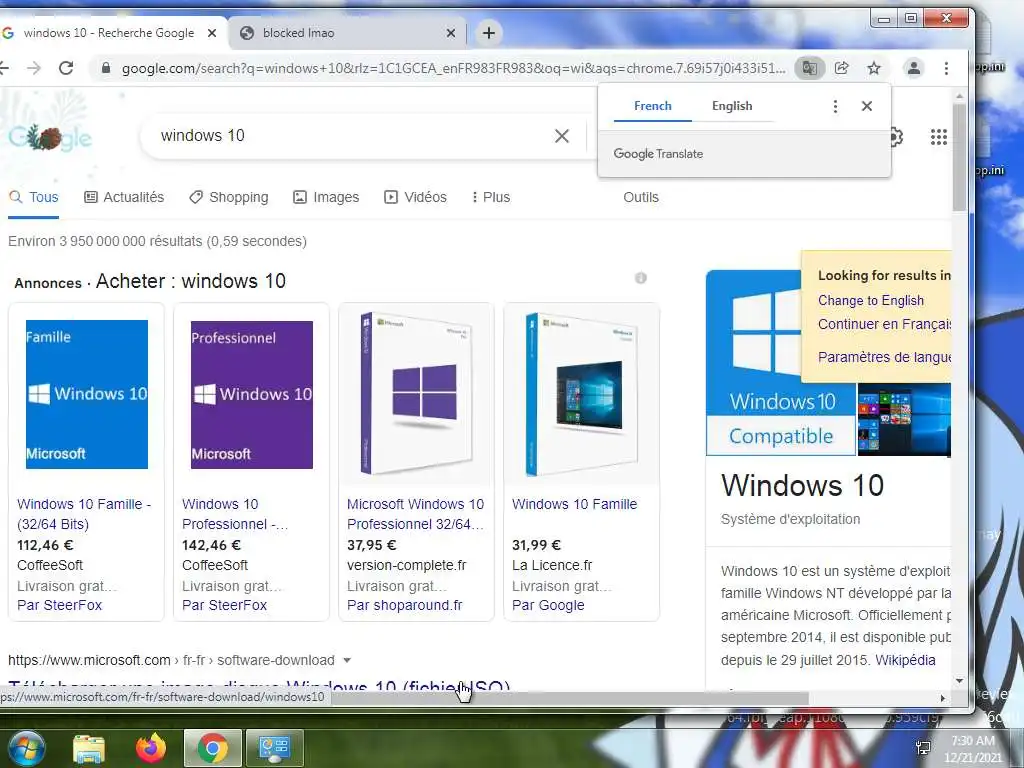The height and width of the screenshot is (768, 1024).
Task: Expand the Plus menu of search filters
Action: click(490, 197)
